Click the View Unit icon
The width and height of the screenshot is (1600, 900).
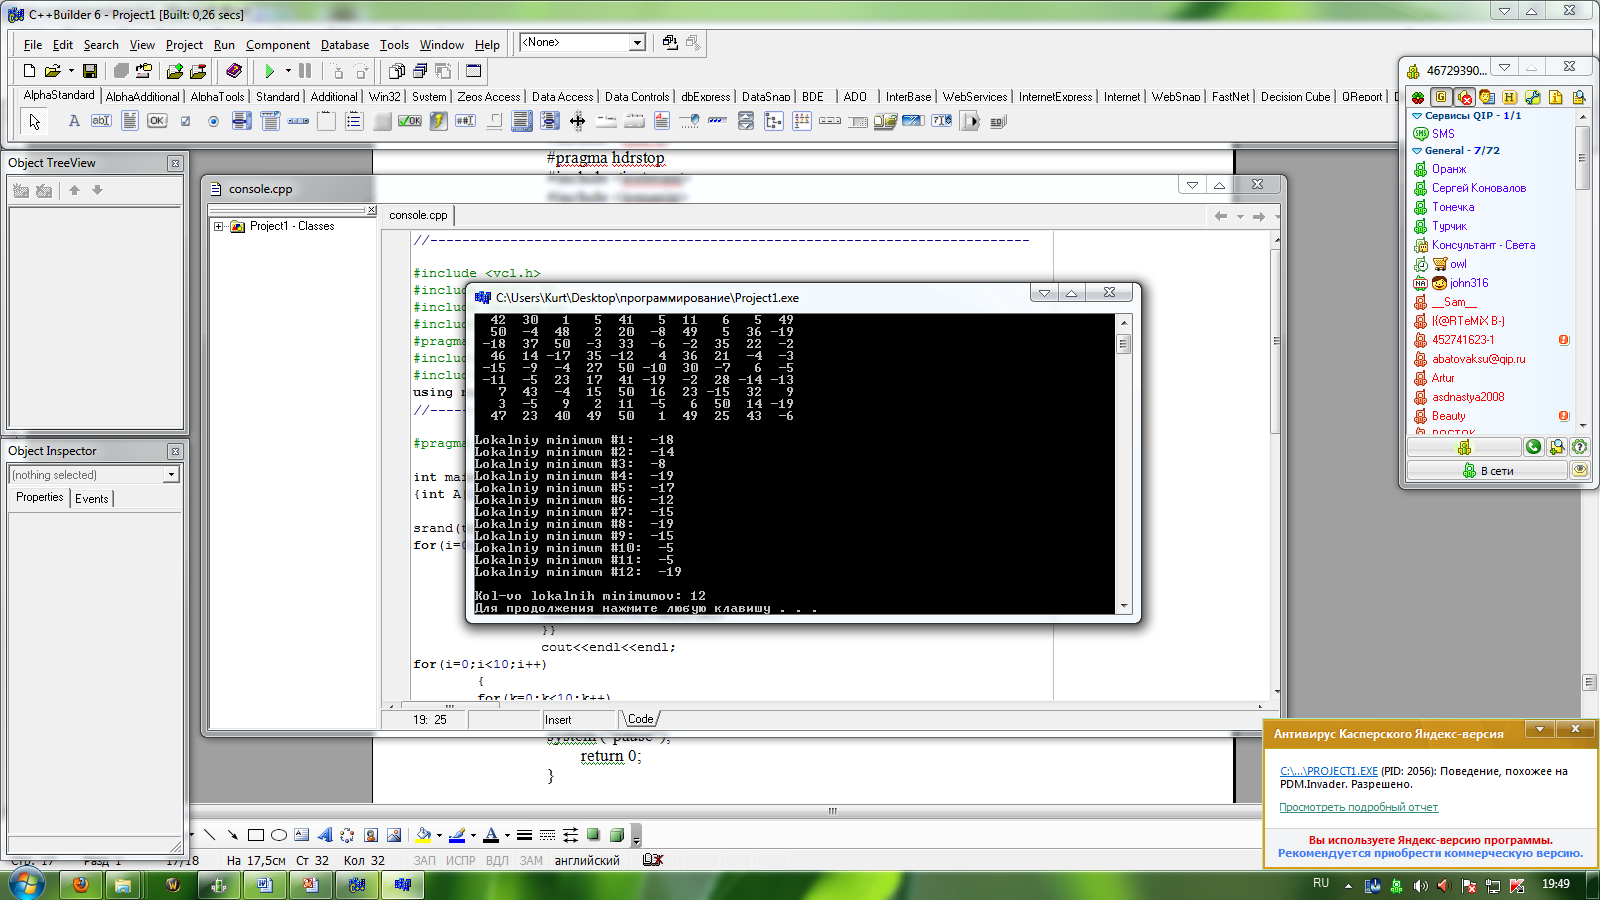397,71
